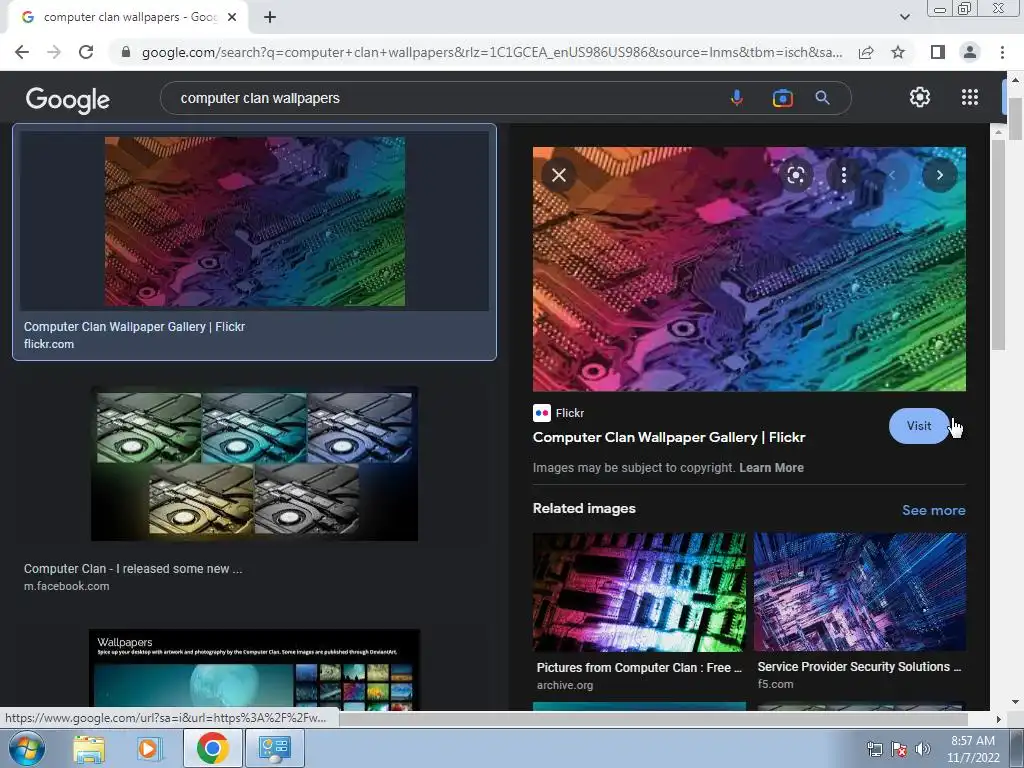Close the image preview panel
Screen dimensions: 1024x768
tap(559, 175)
